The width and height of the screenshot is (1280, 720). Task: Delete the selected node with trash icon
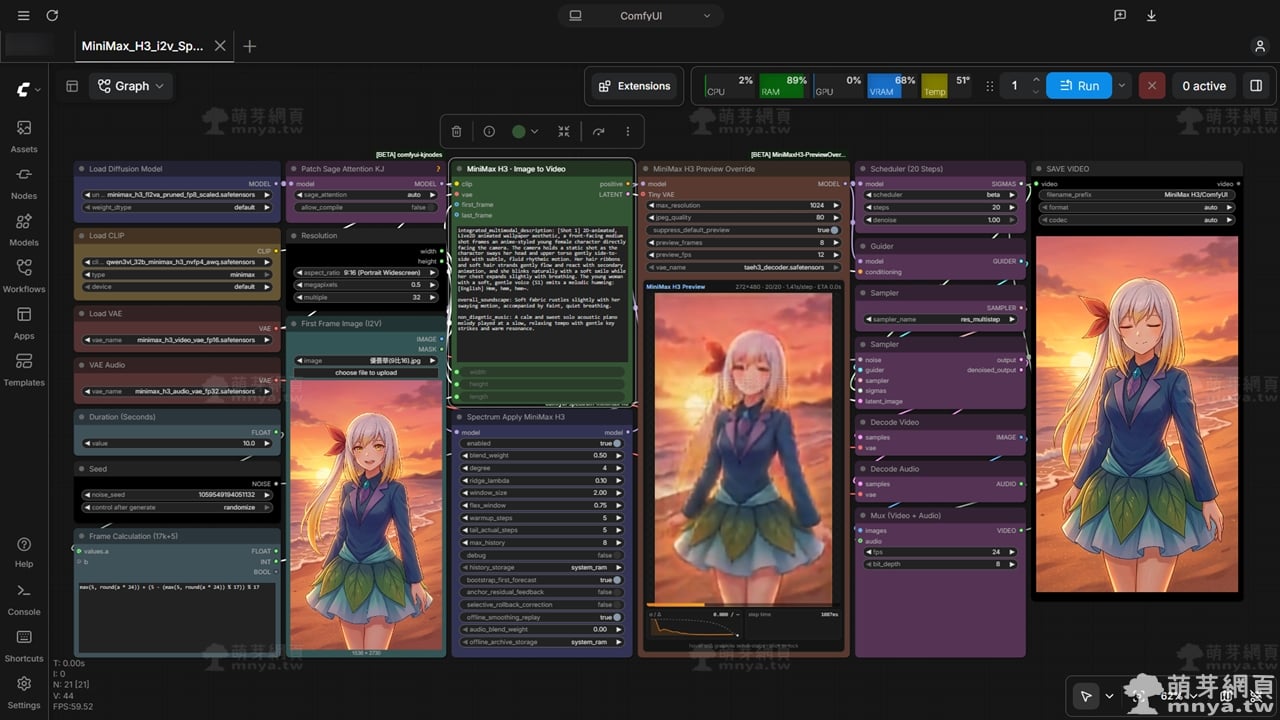[457, 131]
